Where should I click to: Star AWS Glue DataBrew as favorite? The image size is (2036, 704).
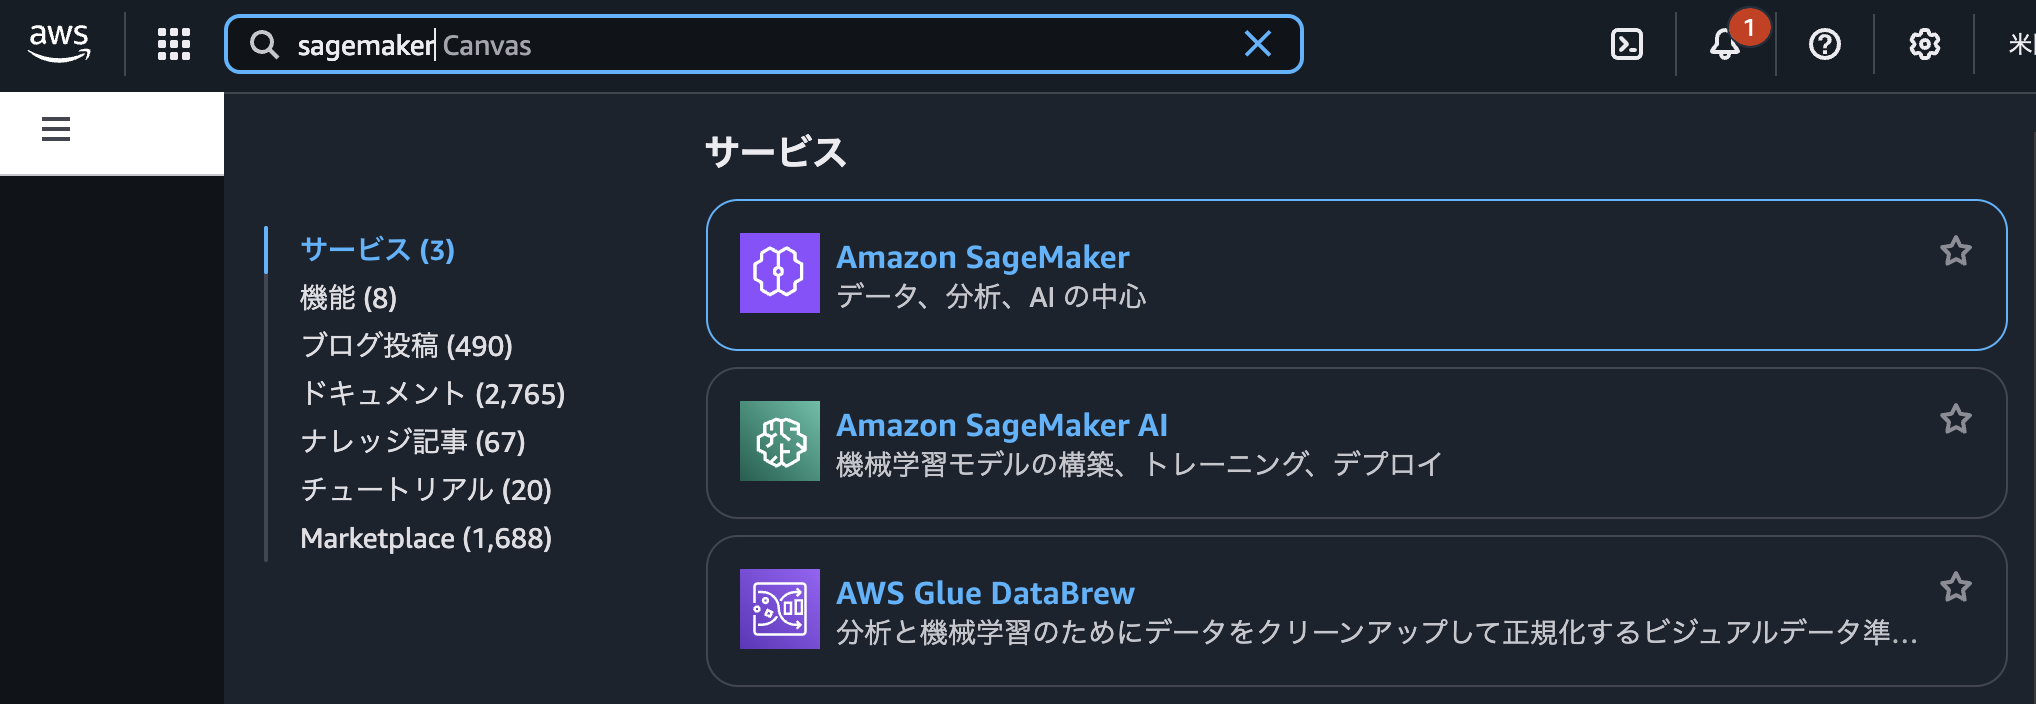(x=1955, y=587)
